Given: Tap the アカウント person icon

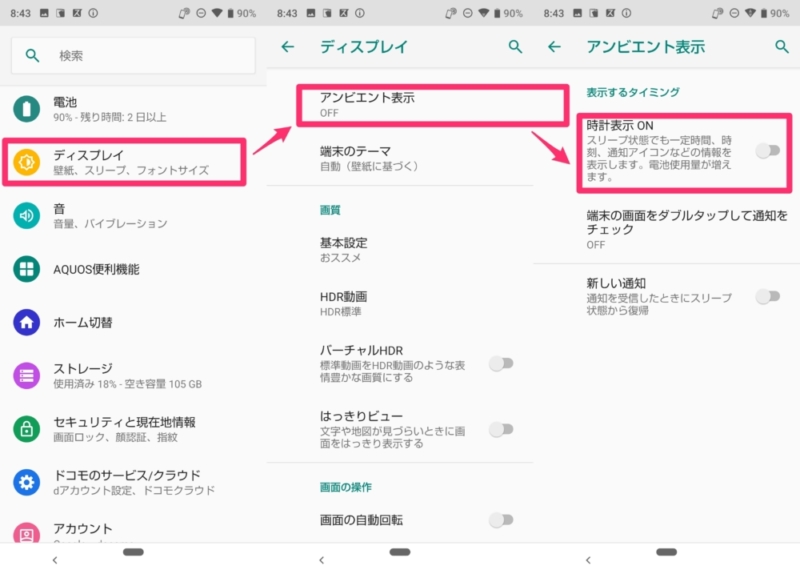Looking at the screenshot, I should 27,533.
